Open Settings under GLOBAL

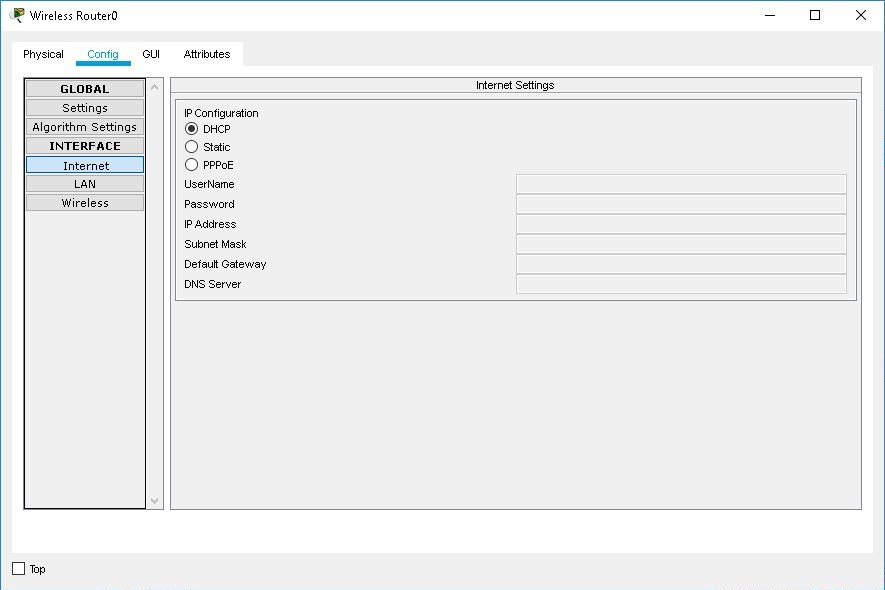coord(84,107)
